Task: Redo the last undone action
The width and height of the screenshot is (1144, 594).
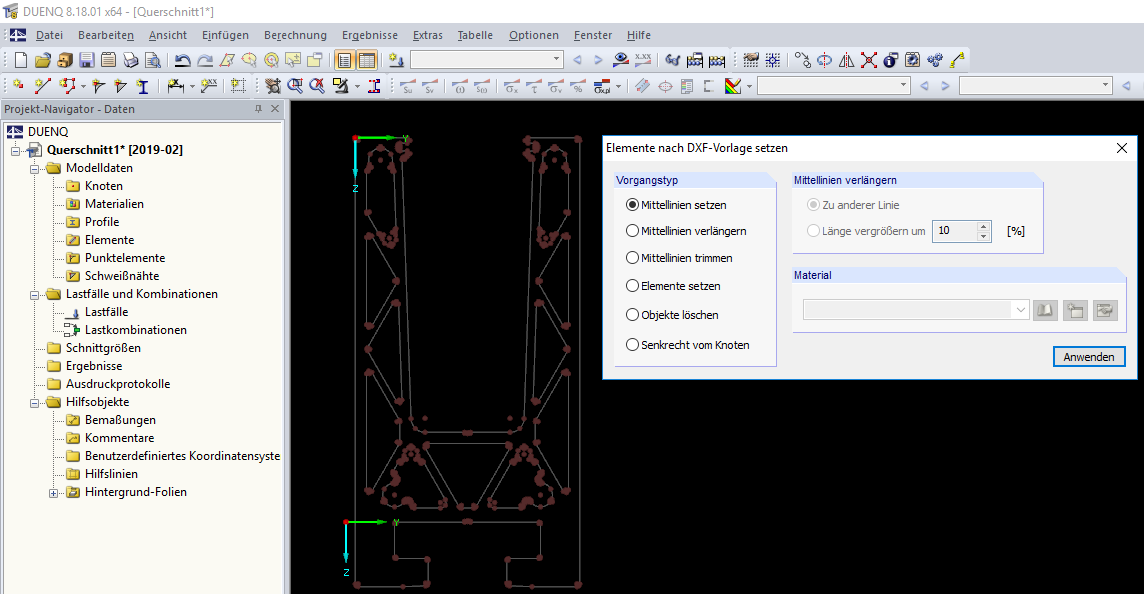Action: pos(205,60)
